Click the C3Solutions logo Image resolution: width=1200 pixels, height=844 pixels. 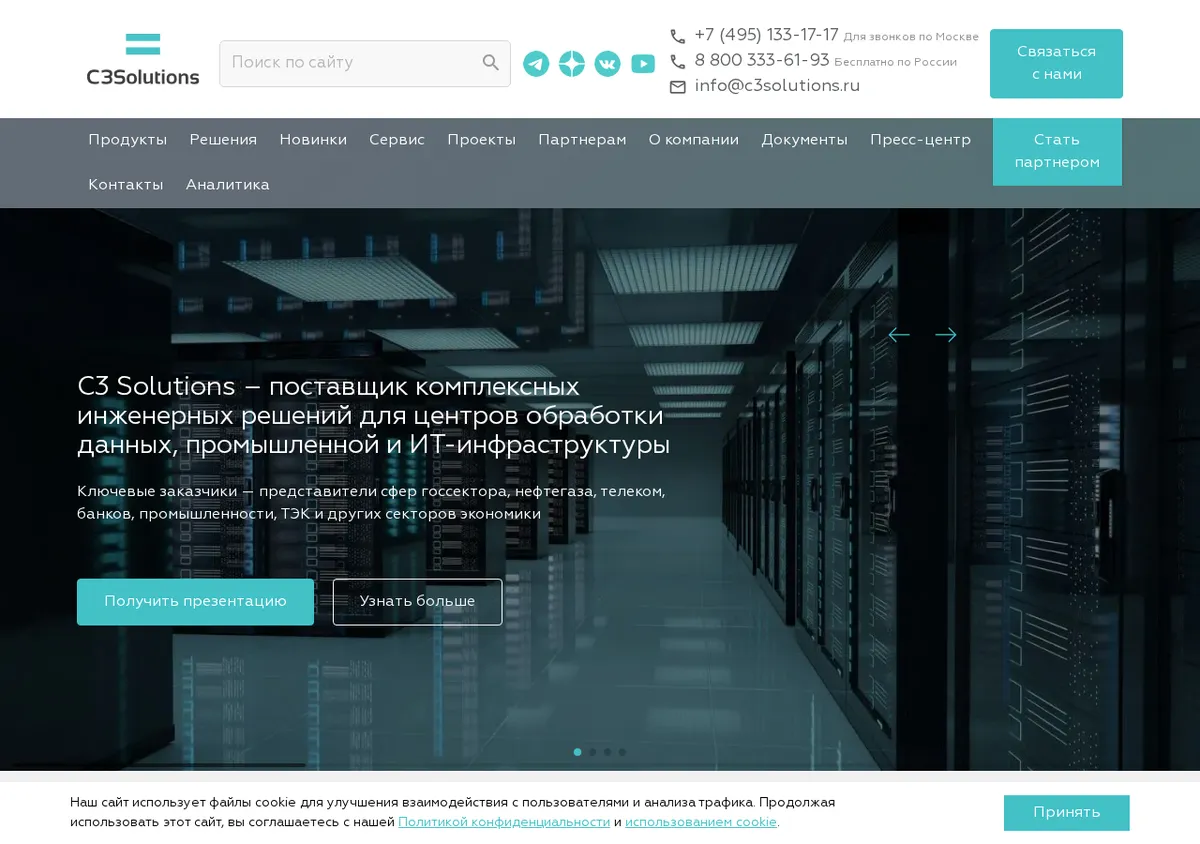pyautogui.click(x=143, y=60)
